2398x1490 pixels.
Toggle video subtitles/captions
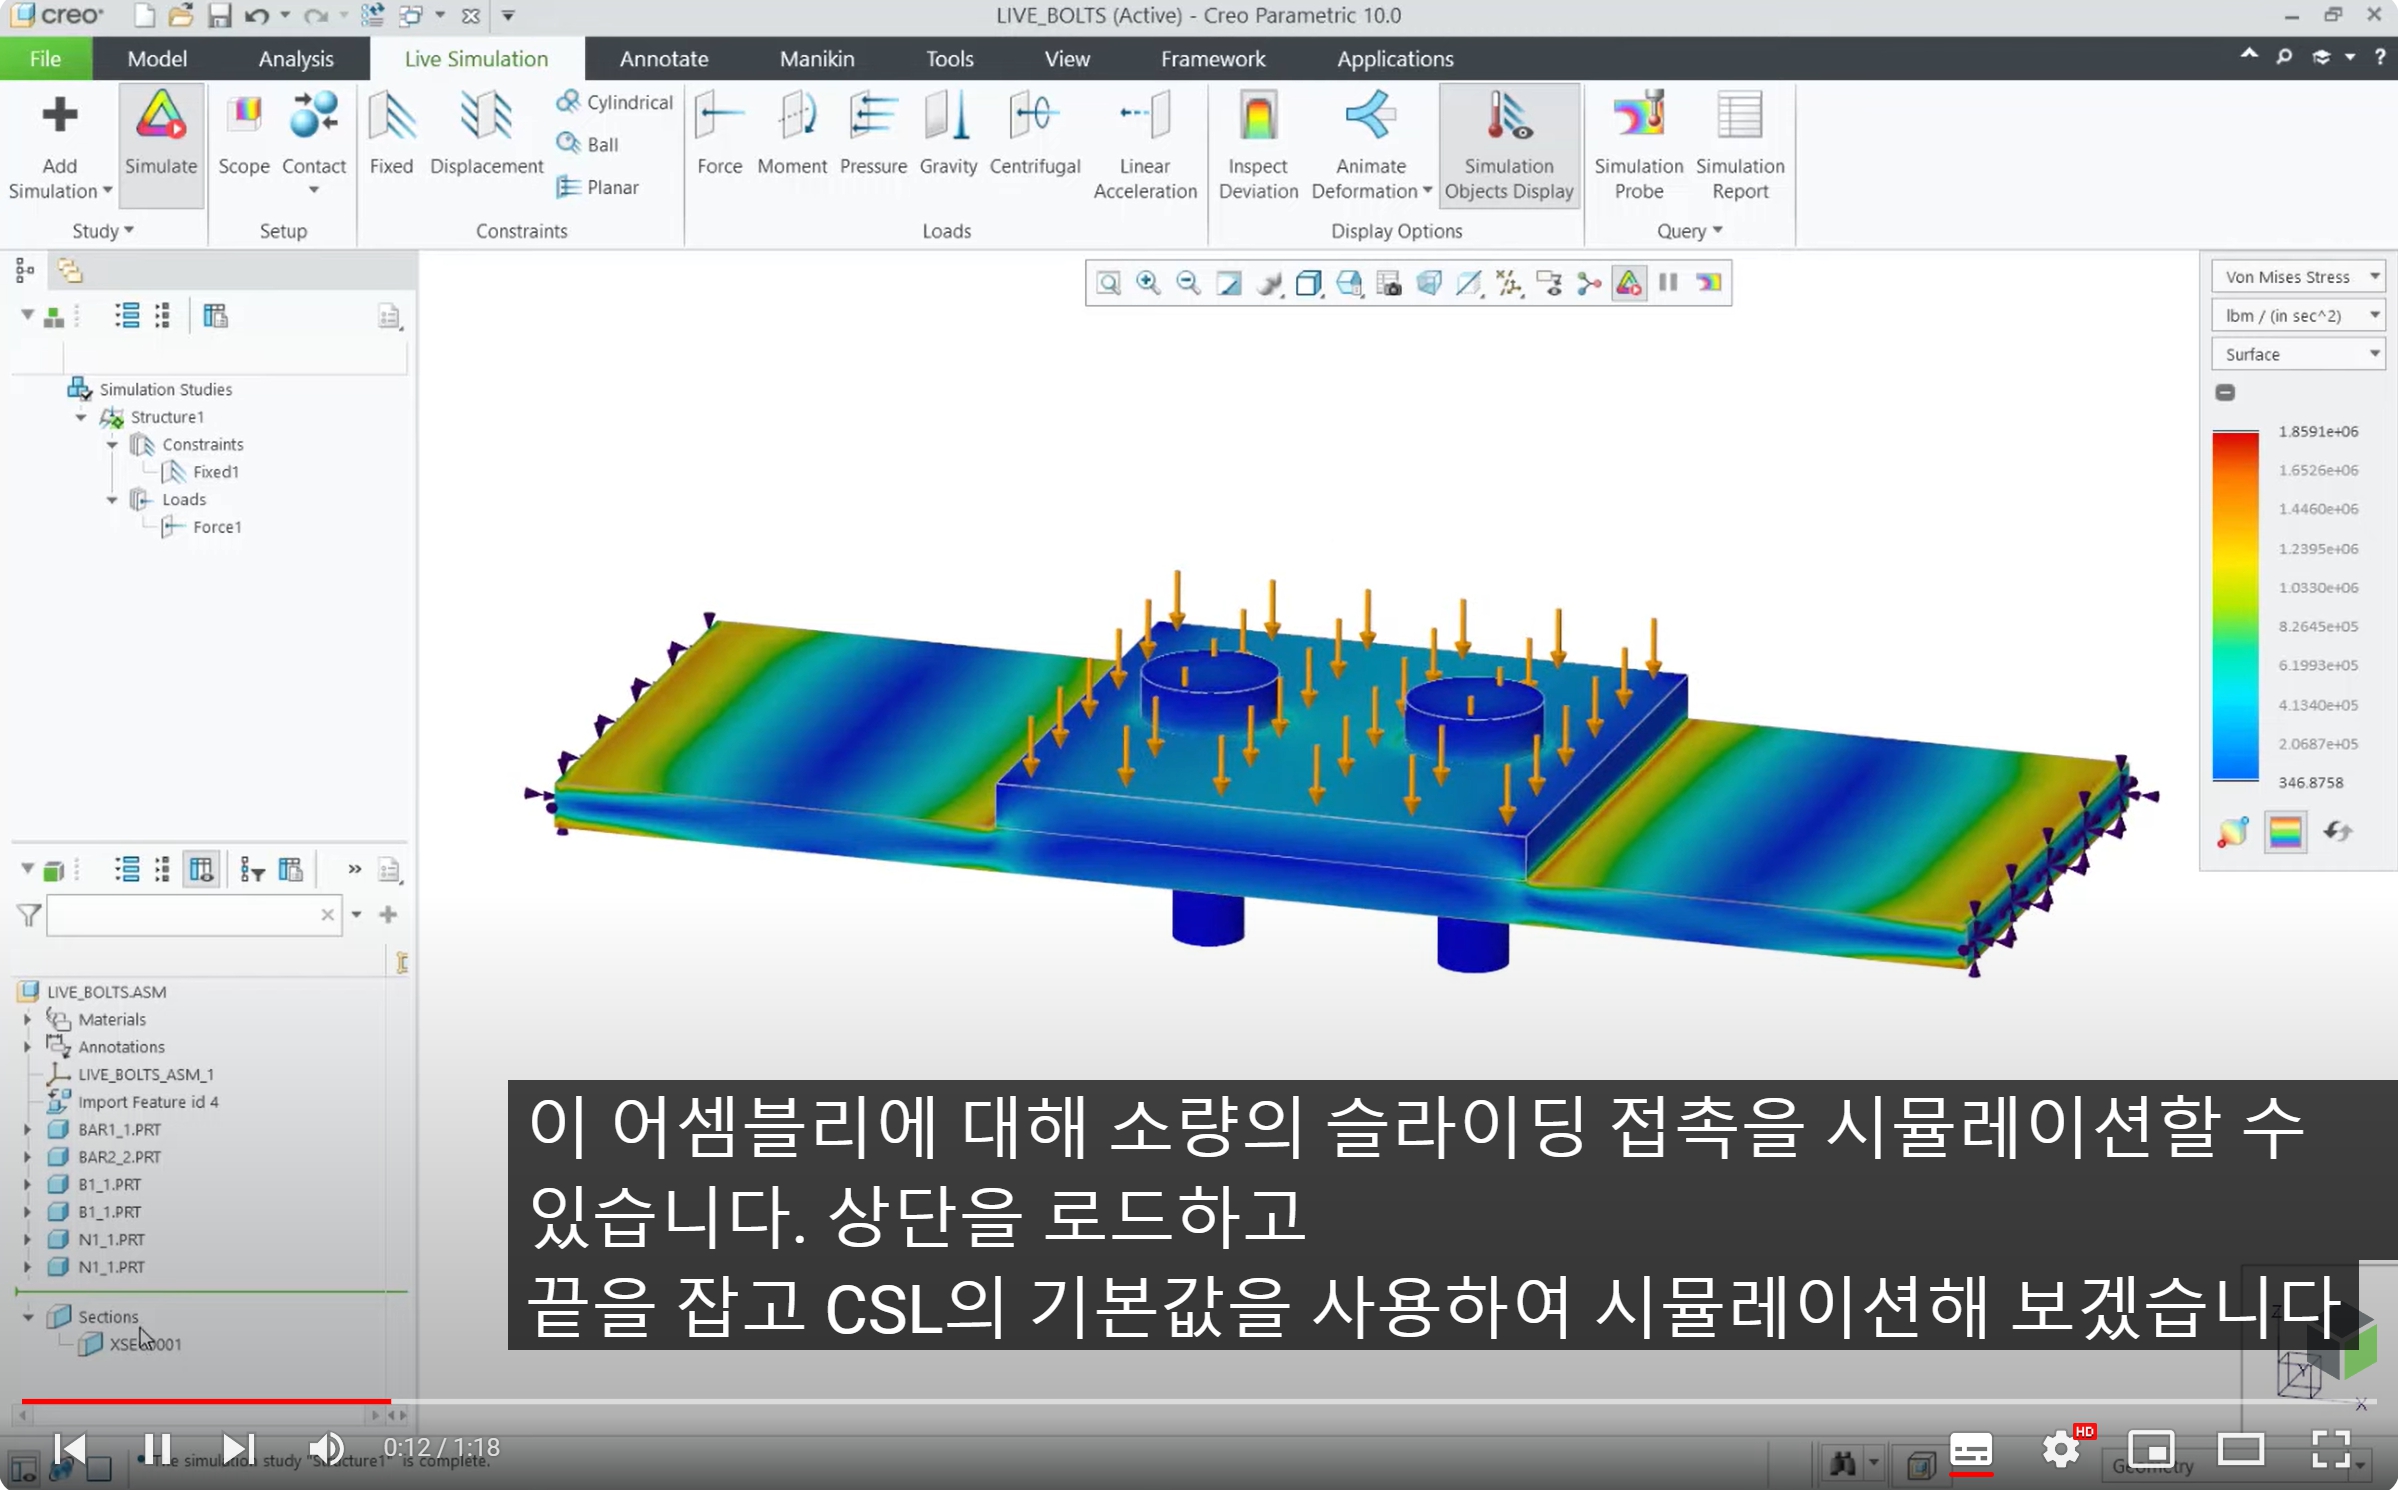1971,1450
